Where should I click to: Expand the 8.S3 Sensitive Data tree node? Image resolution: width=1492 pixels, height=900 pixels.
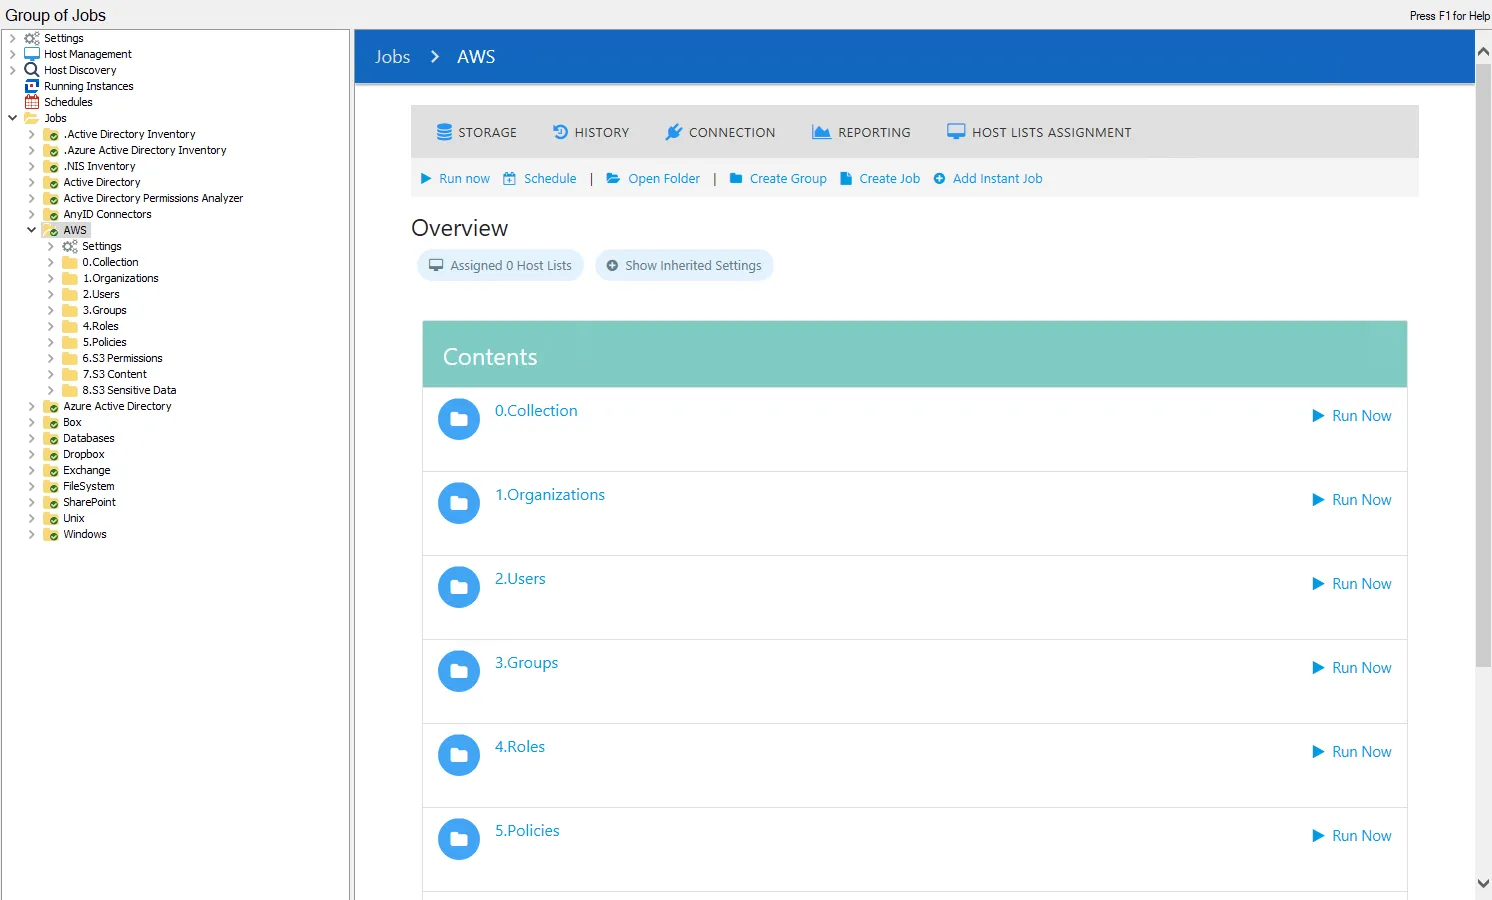click(50, 390)
